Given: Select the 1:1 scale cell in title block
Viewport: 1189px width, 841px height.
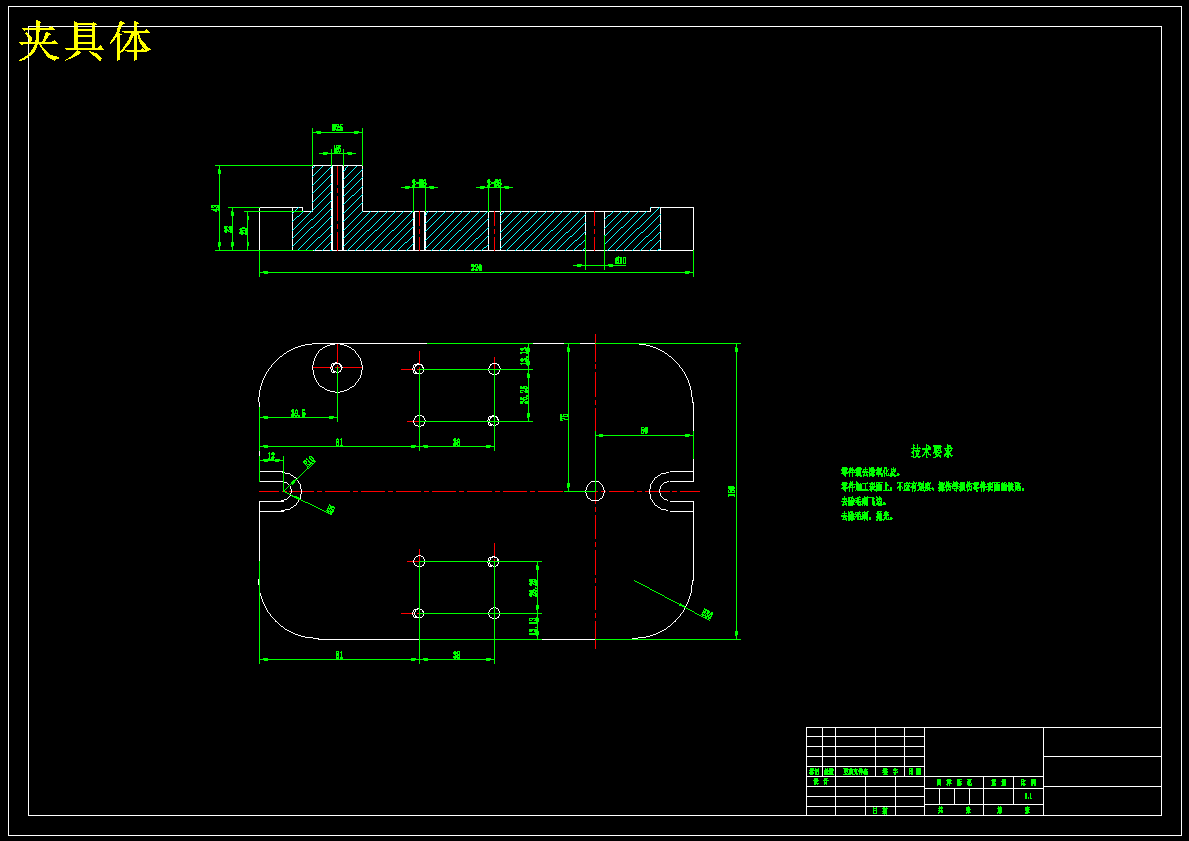Looking at the screenshot, I should (x=1028, y=796).
